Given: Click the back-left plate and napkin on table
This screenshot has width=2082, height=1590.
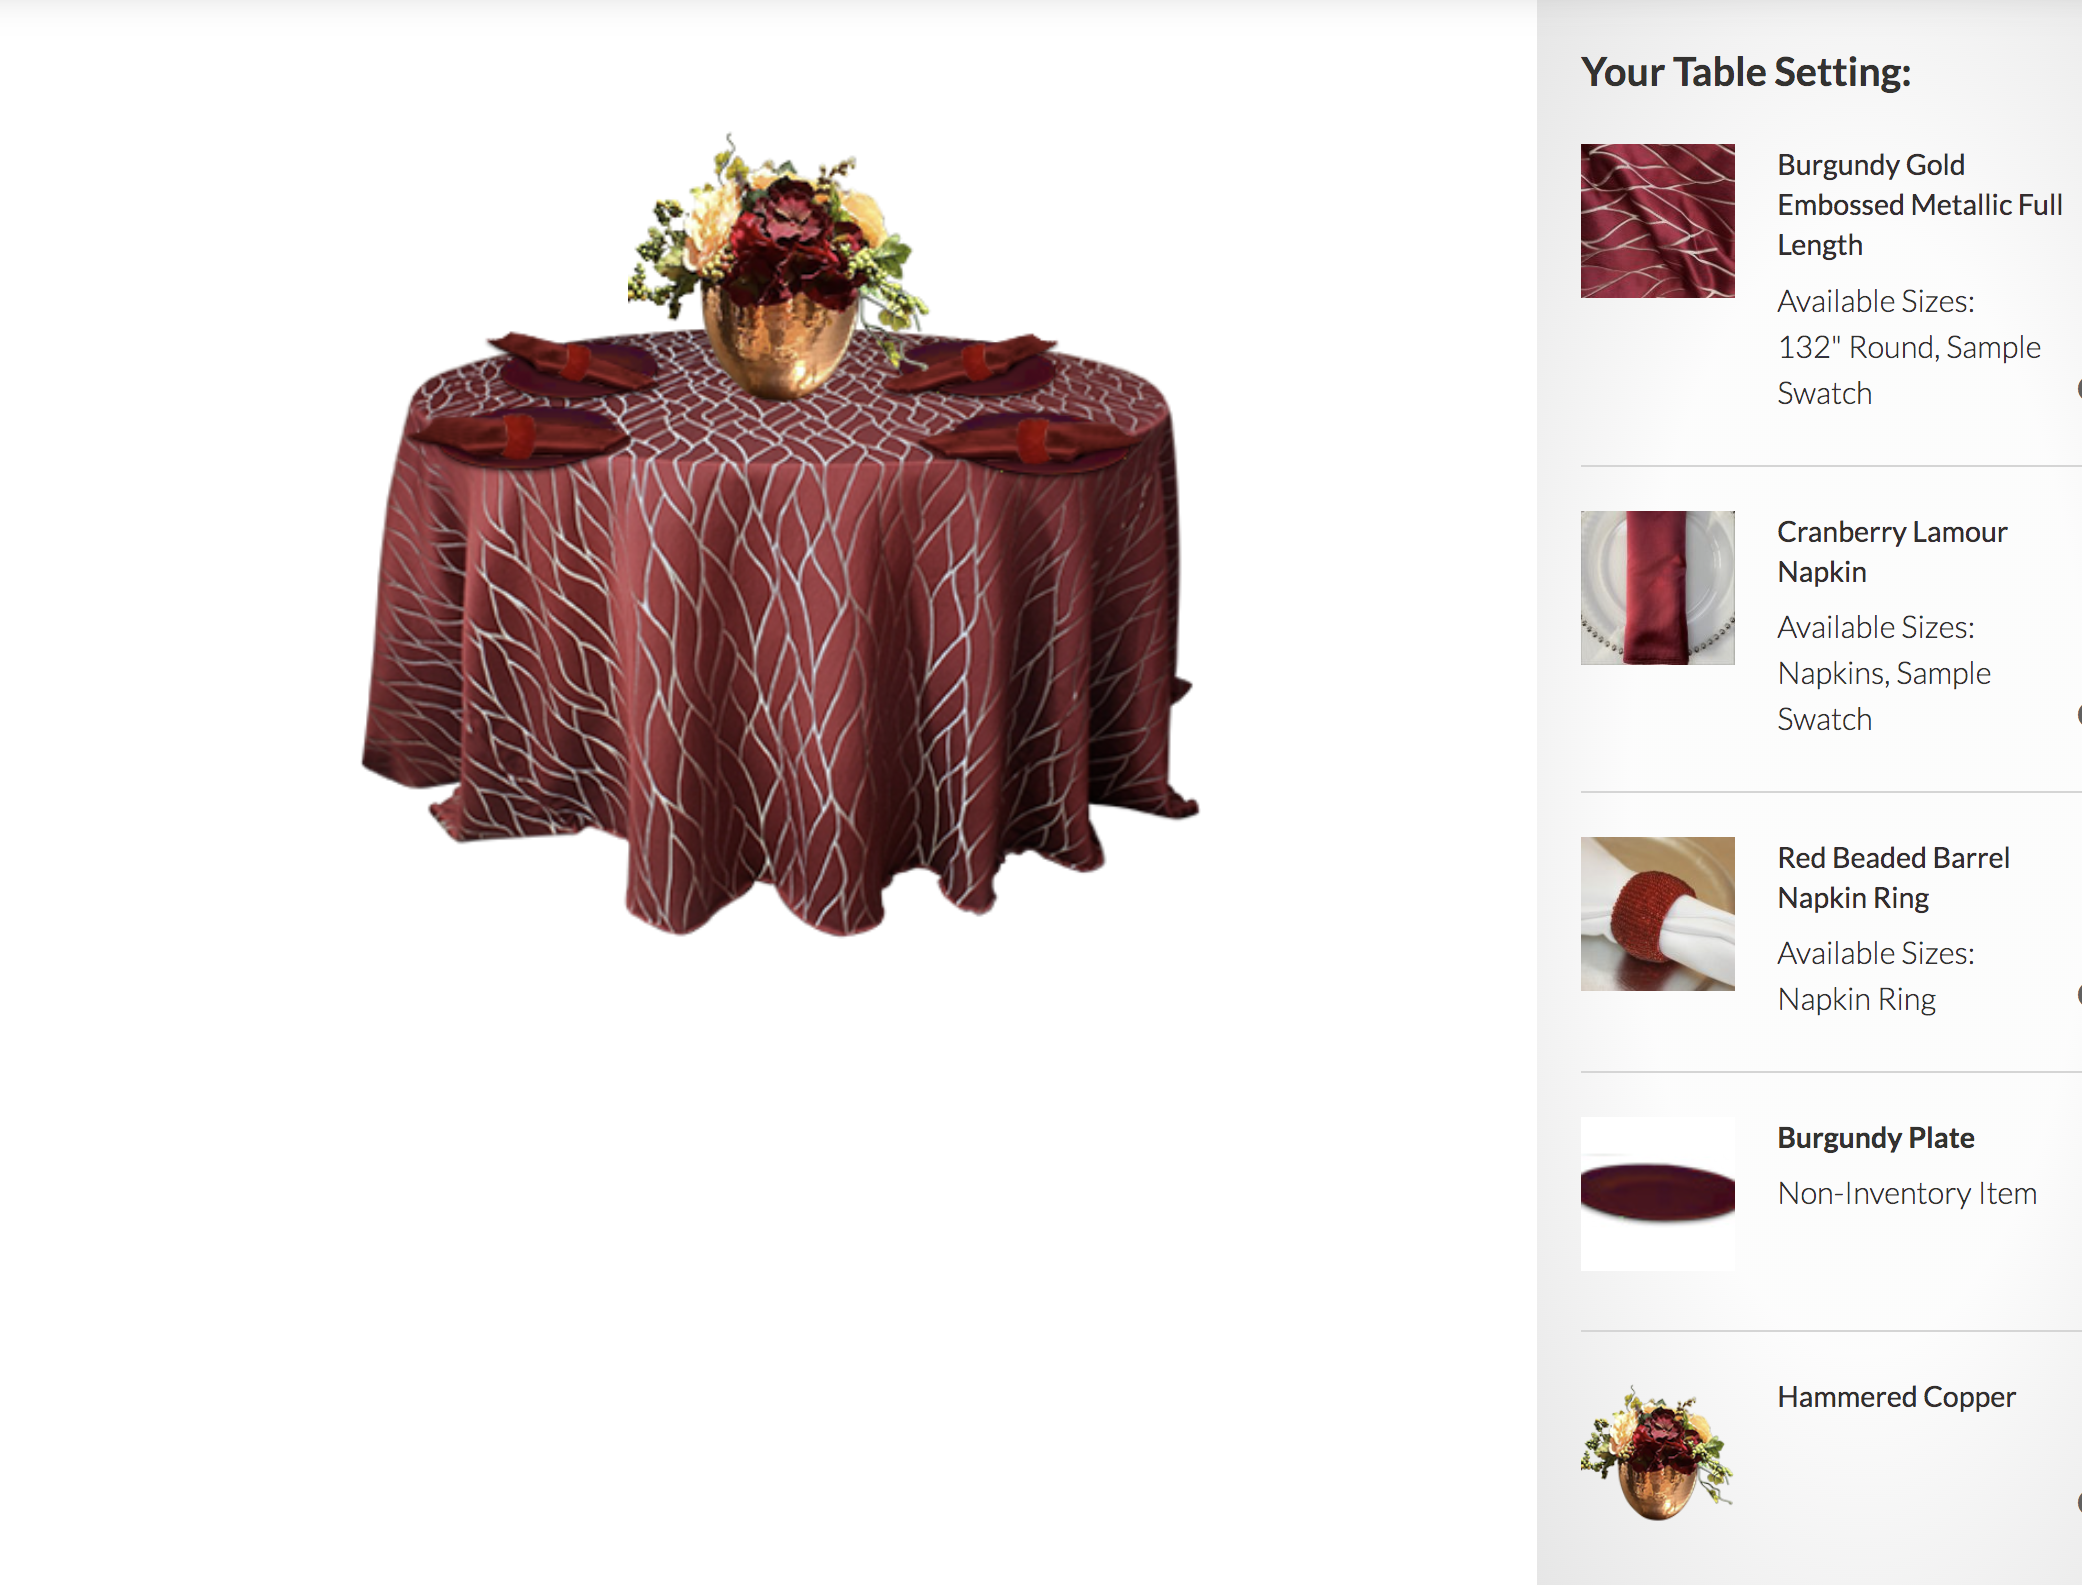Looking at the screenshot, I should pyautogui.click(x=575, y=362).
